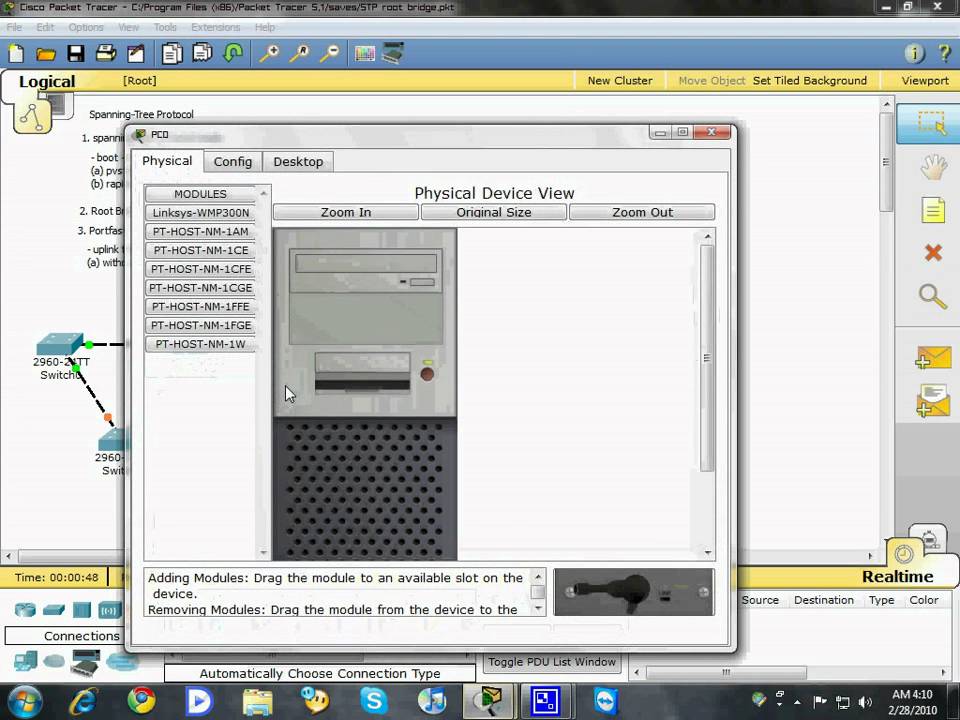Choose the Add Complex PDU envelope tool

click(933, 401)
